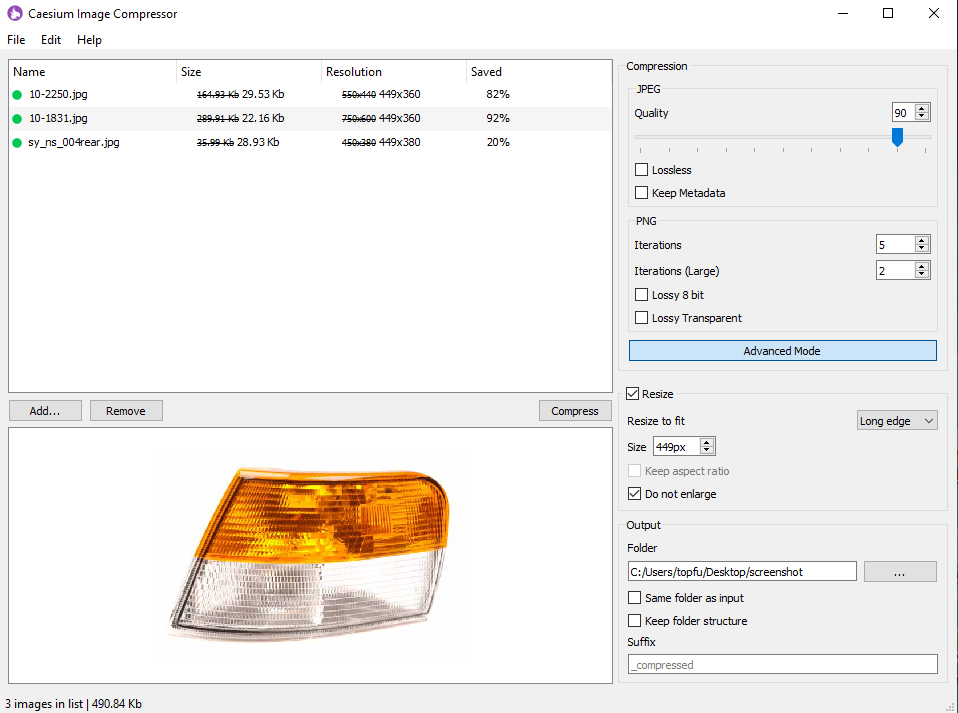Increase the resize Size value stepper

click(x=706, y=441)
